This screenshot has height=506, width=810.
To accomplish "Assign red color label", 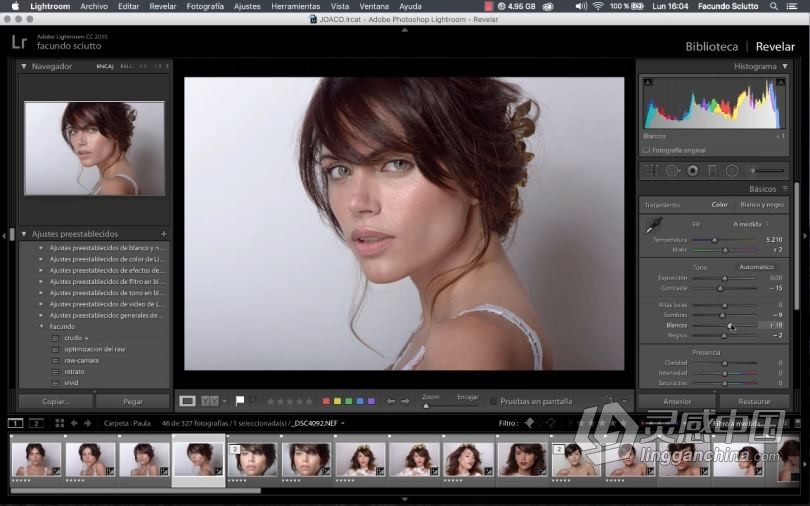I will click(326, 401).
